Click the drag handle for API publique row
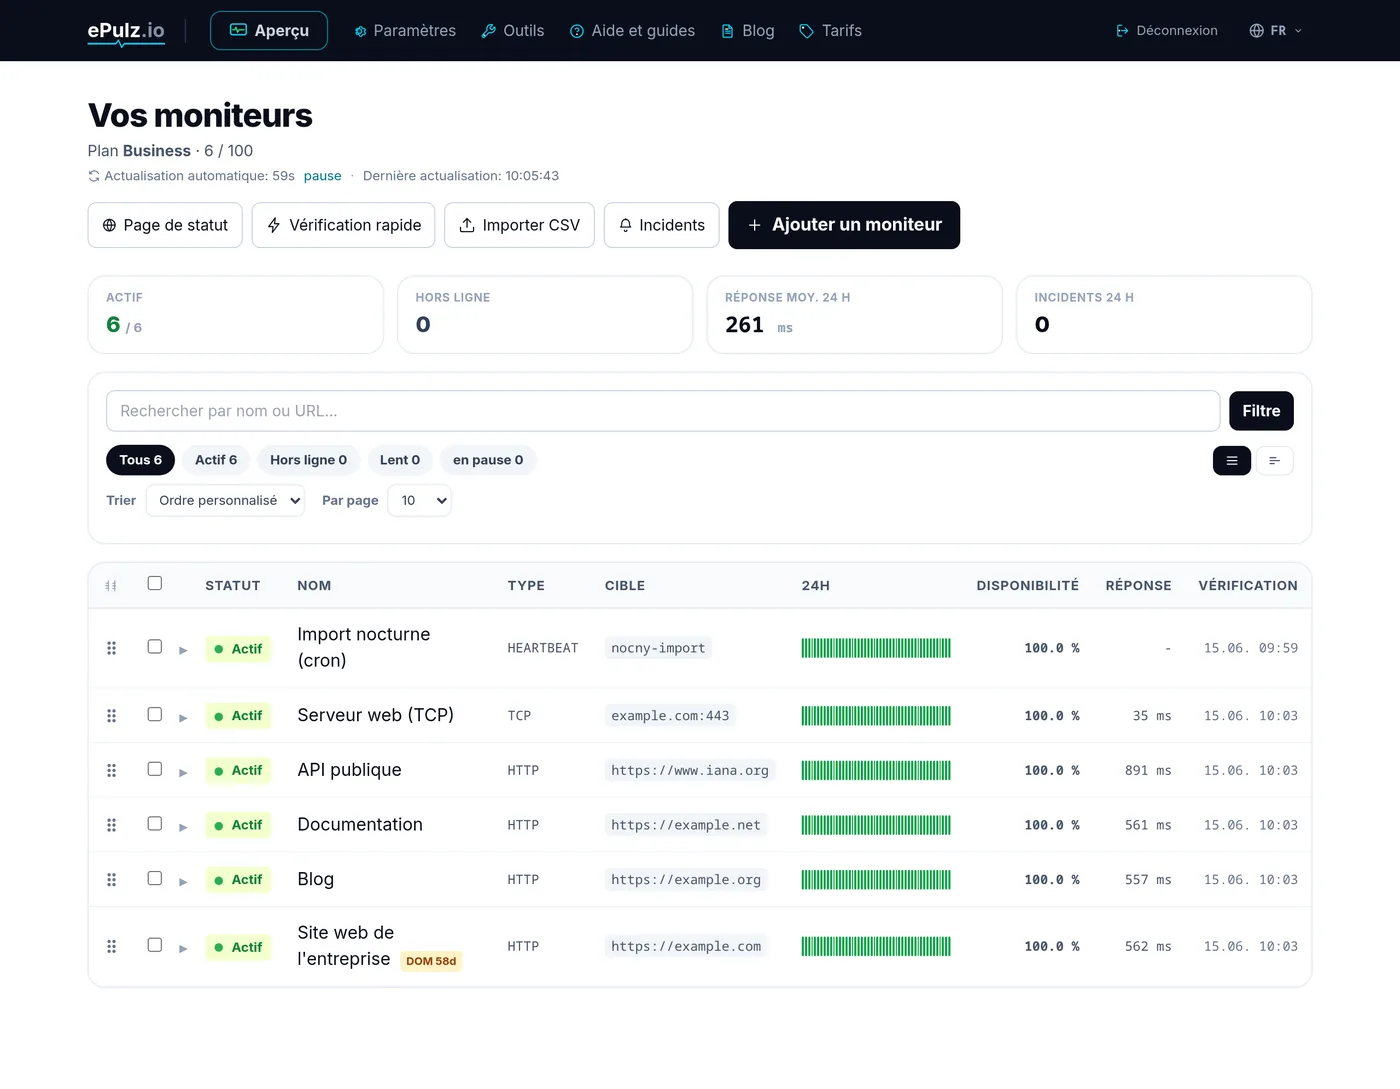Viewport: 1400px width, 1089px height. [x=111, y=771]
